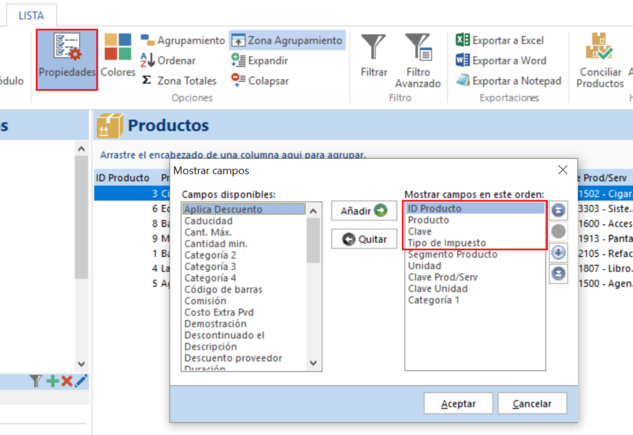Viewport: 633px width, 435px height.
Task: Click the available fields scrollbar thumb
Action: click(313, 241)
